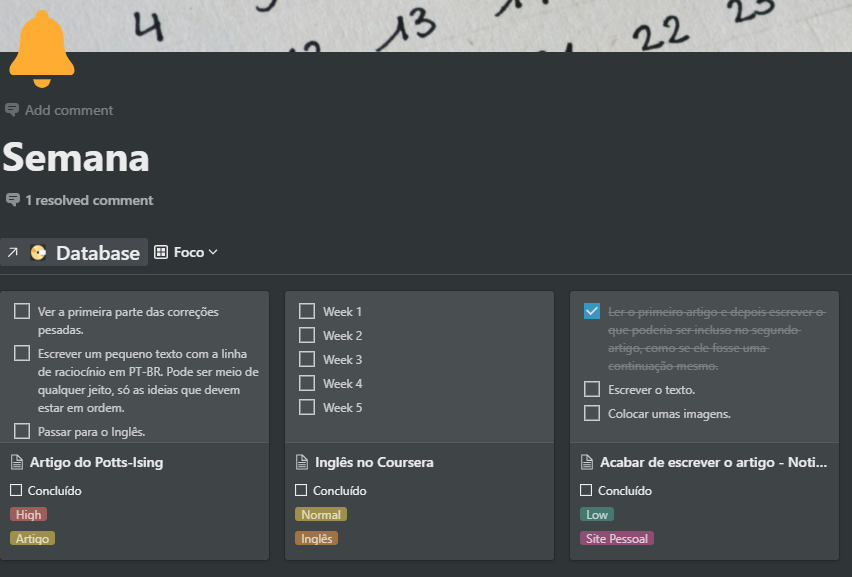Click the Database disc emoji icon
The height and width of the screenshot is (577, 852).
38,253
